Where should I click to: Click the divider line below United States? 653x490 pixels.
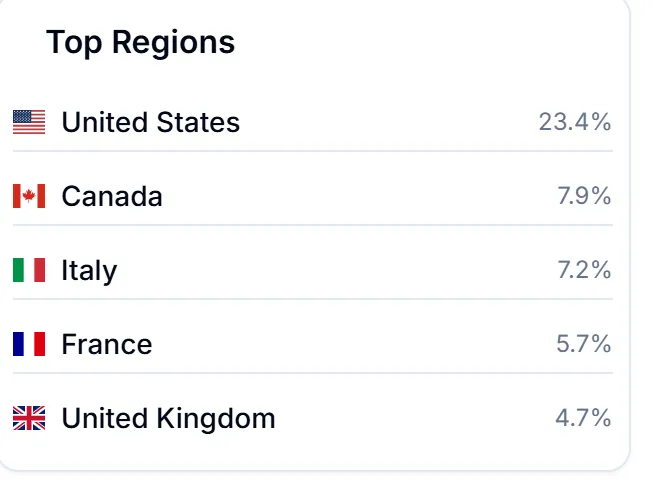[x=312, y=151]
